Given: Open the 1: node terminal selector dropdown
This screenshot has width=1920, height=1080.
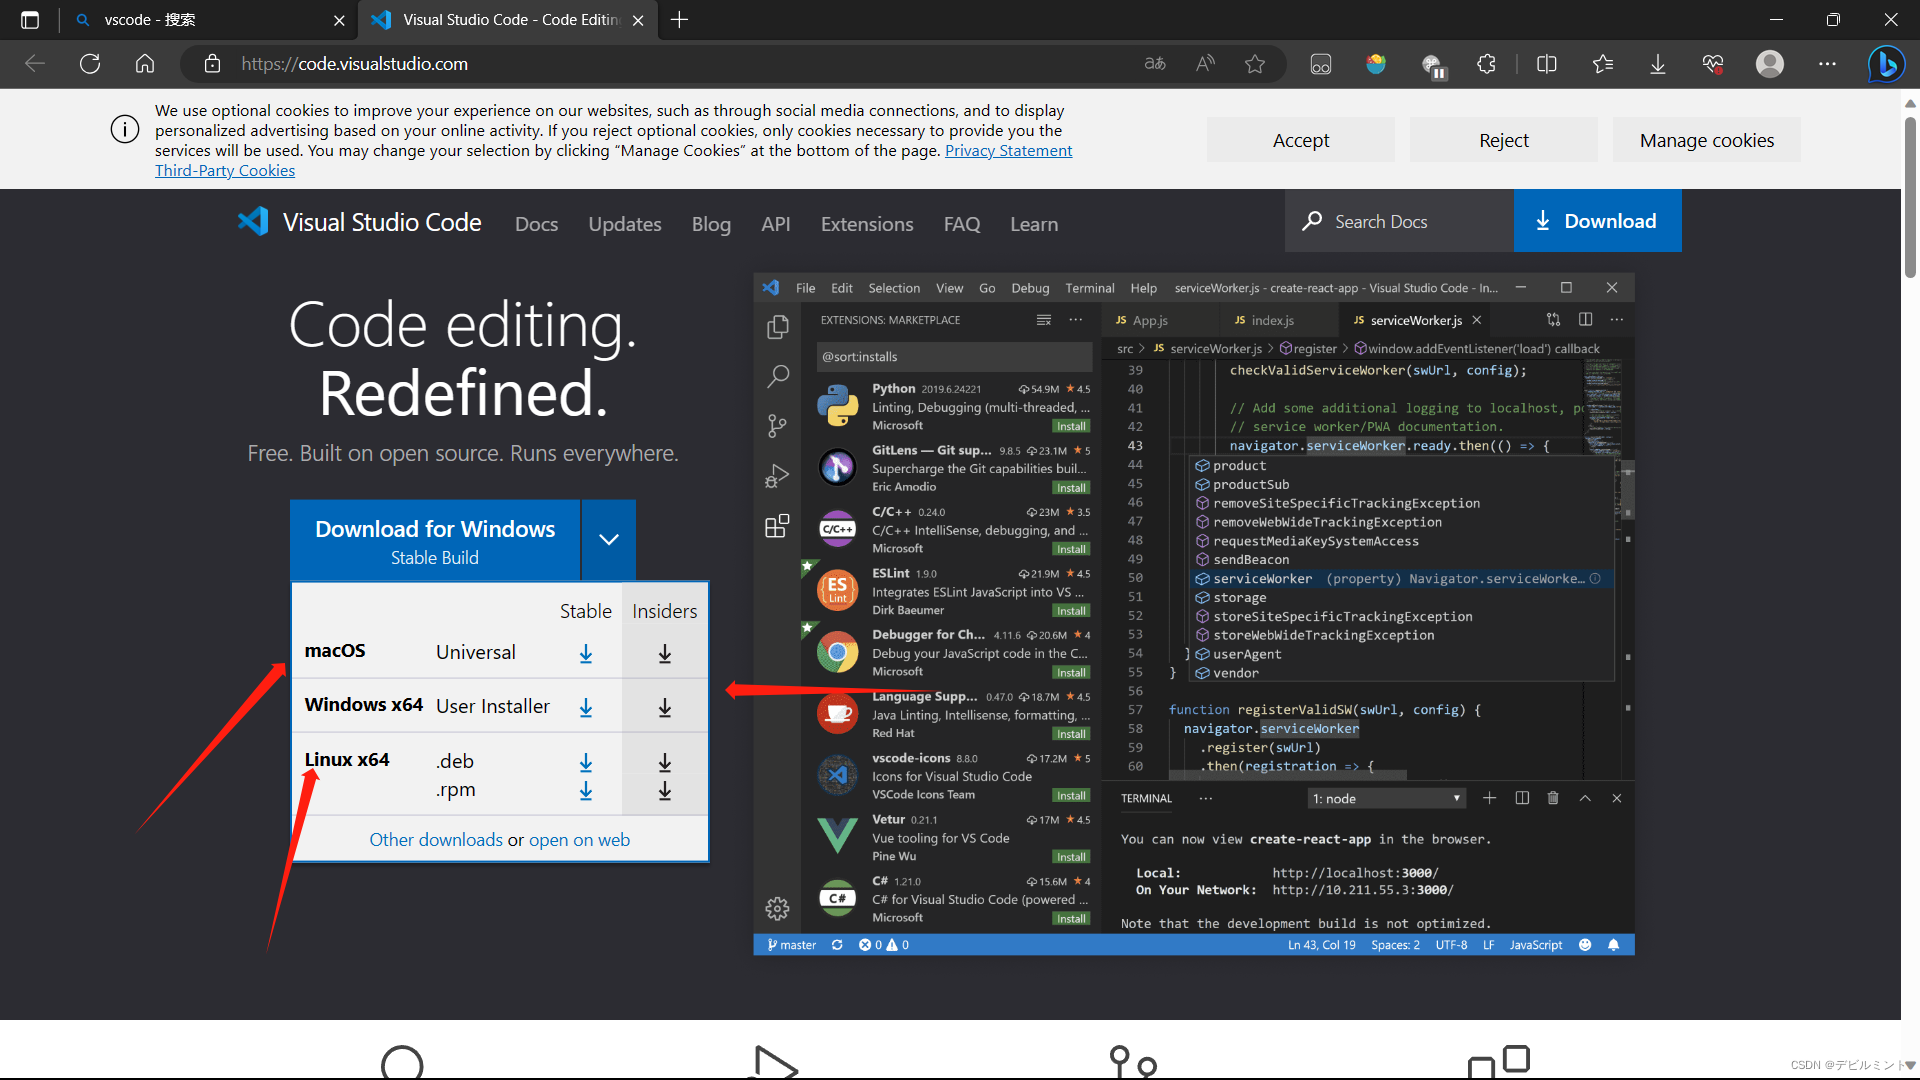Looking at the screenshot, I should pos(1385,798).
